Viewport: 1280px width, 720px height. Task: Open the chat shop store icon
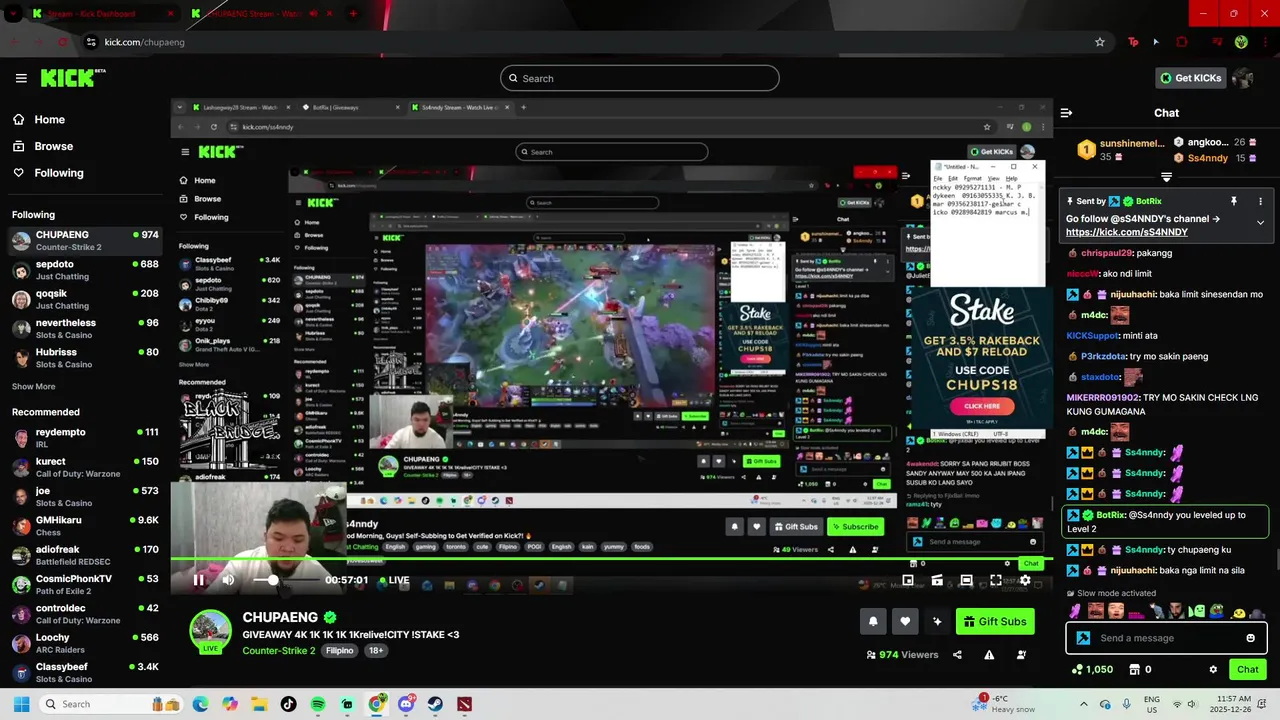(x=1134, y=669)
